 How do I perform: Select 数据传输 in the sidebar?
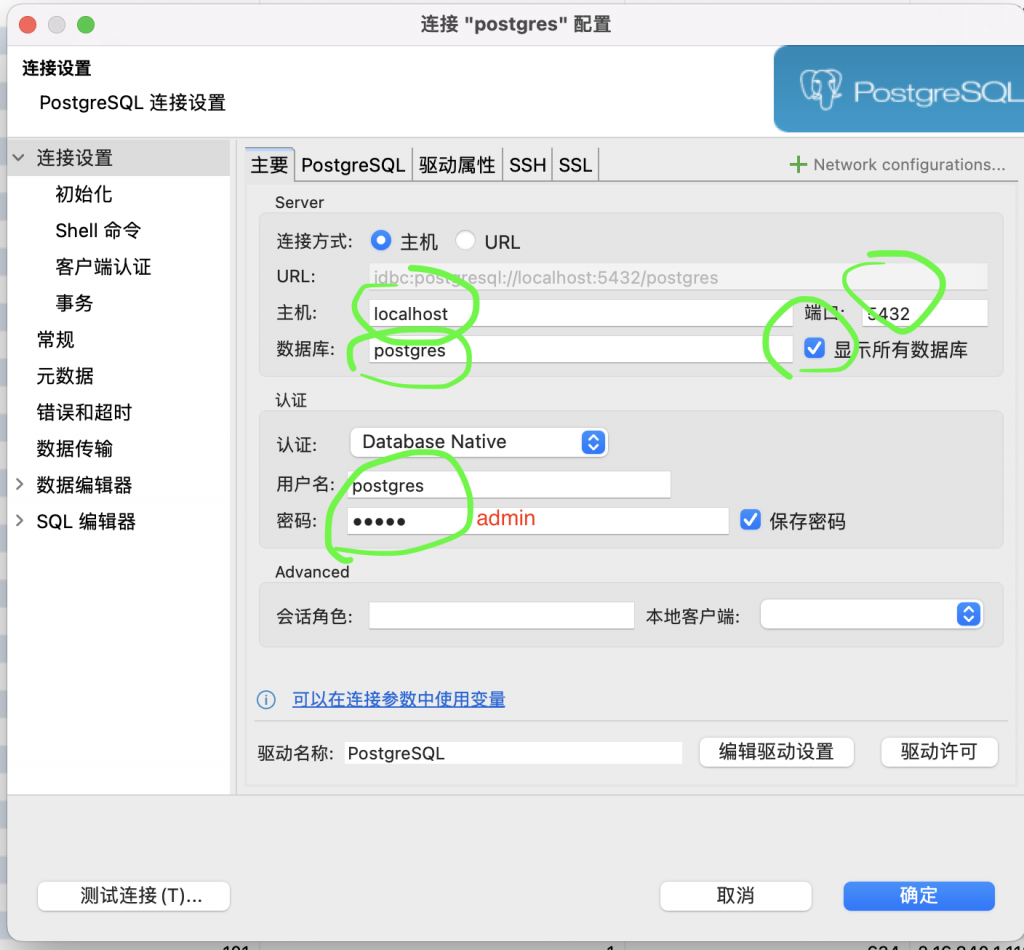point(74,449)
